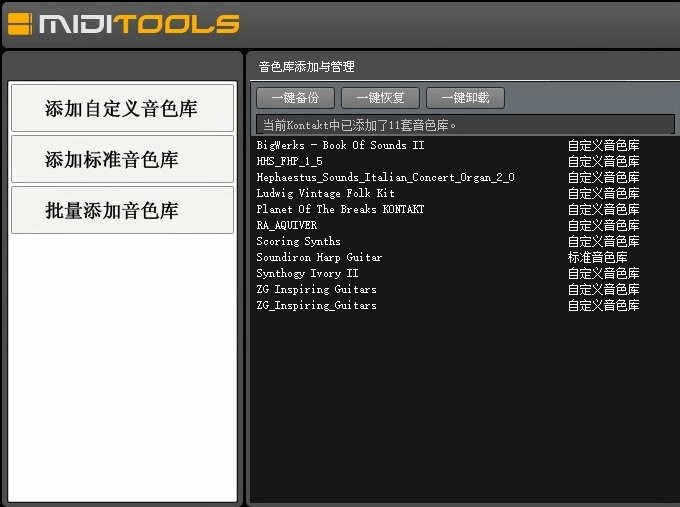Select Soundiron Harp Guitar row
Viewport: 680px width, 507px height.
tap(464, 258)
